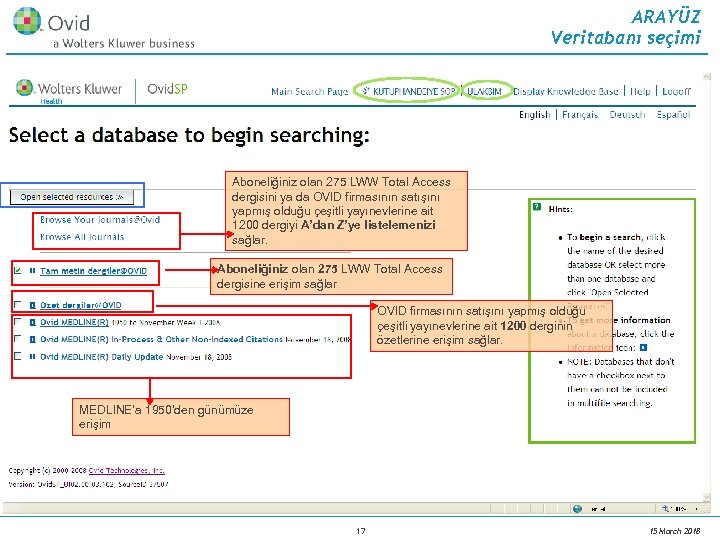Image resolution: width=720 pixels, height=540 pixels.
Task: Click Logoff in the top menu
Action: pyautogui.click(x=676, y=91)
